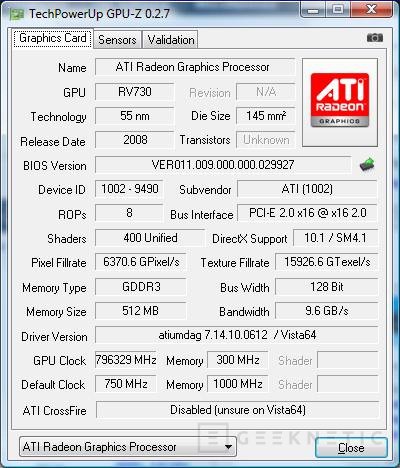Click the camera screenshot icon
The image size is (400, 468).
coord(375,38)
